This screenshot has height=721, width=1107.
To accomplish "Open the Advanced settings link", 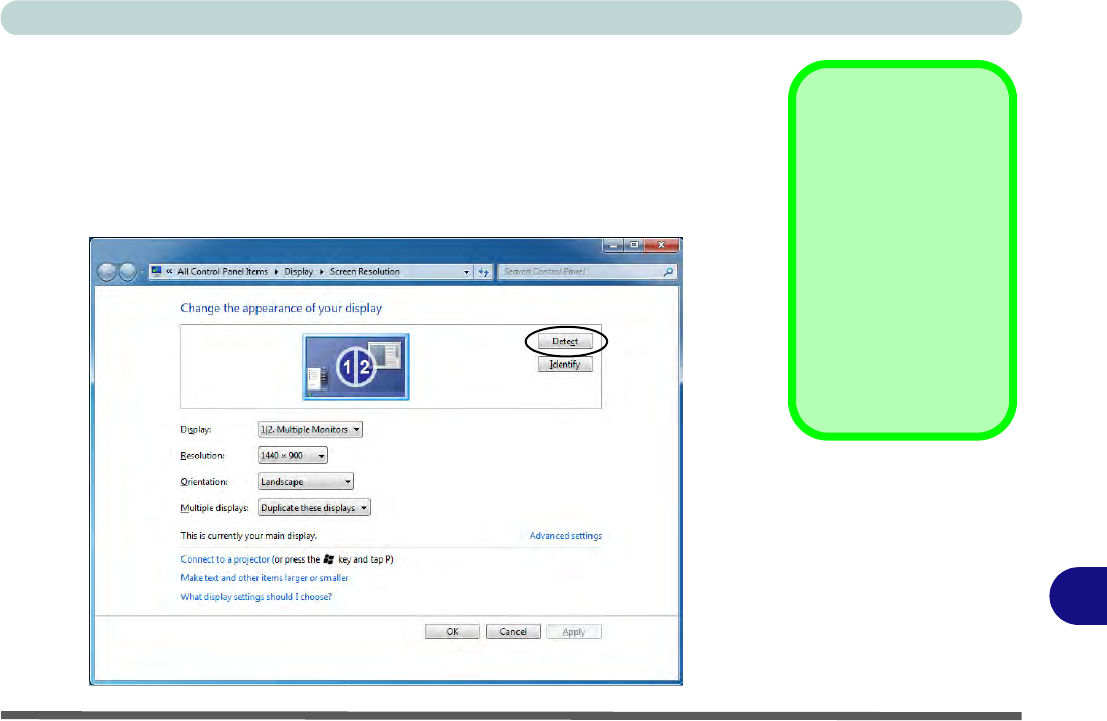I will (566, 536).
